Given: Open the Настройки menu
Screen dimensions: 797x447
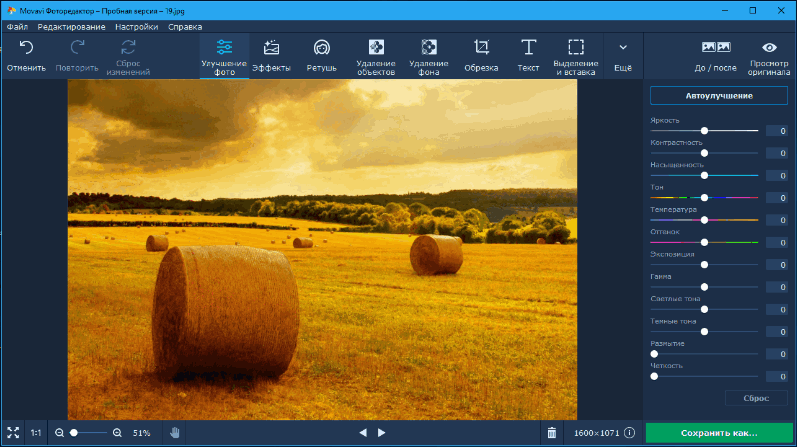Looking at the screenshot, I should (136, 27).
